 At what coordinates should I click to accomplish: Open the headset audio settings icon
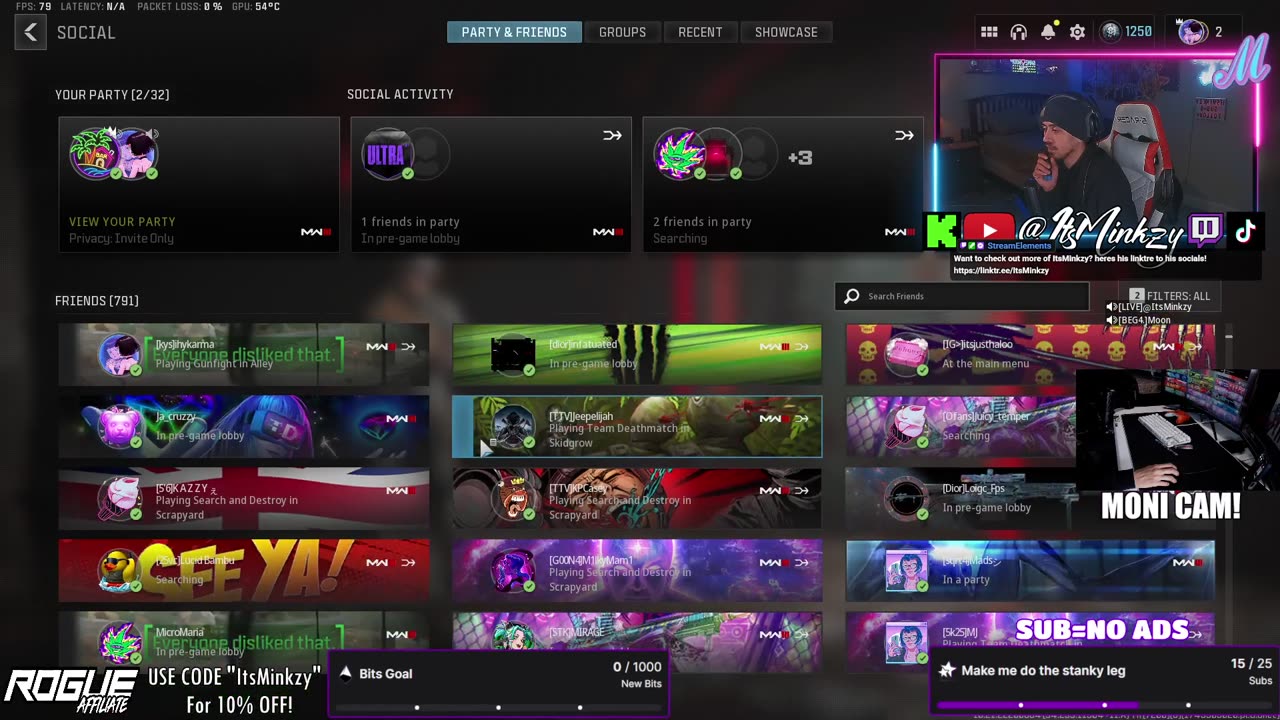tap(1019, 32)
